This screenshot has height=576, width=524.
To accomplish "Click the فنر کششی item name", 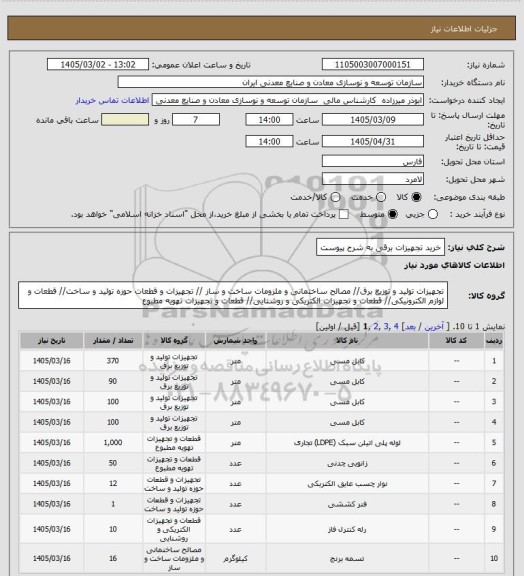I will pyautogui.click(x=347, y=504).
